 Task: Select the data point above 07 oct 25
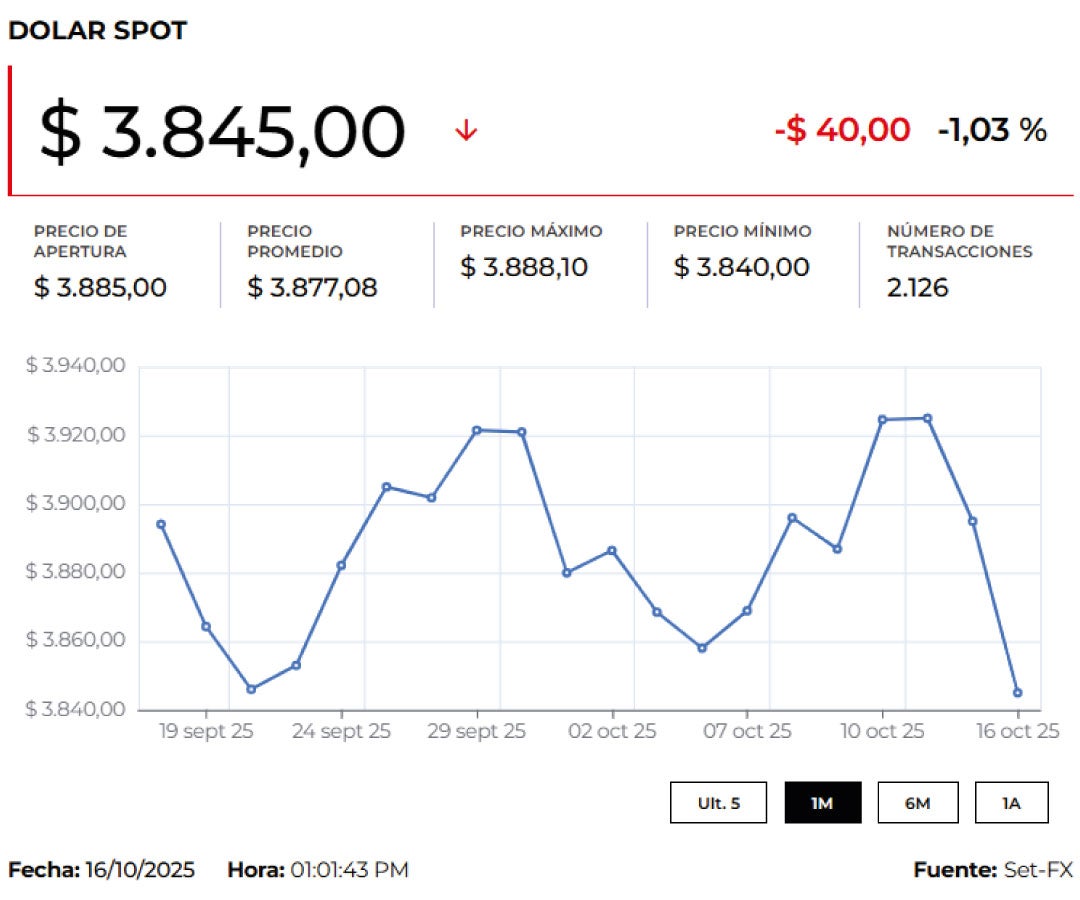tap(747, 611)
